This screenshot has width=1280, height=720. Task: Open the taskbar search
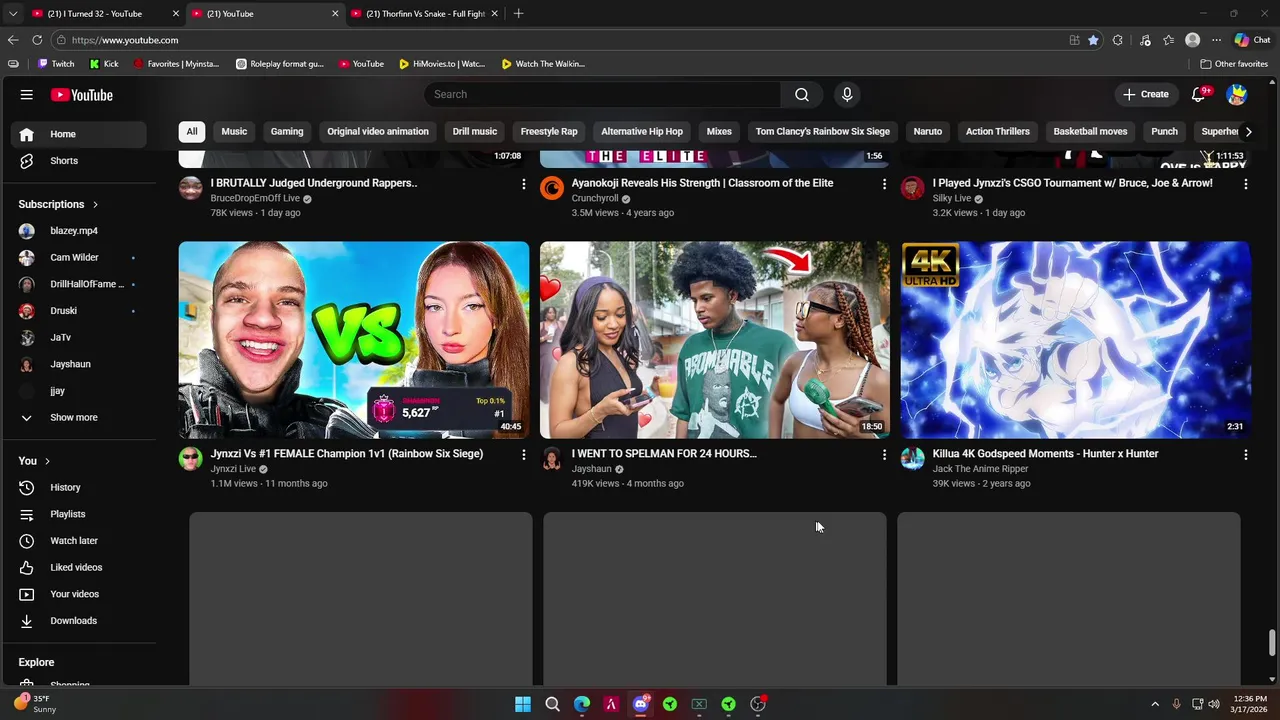coord(552,704)
